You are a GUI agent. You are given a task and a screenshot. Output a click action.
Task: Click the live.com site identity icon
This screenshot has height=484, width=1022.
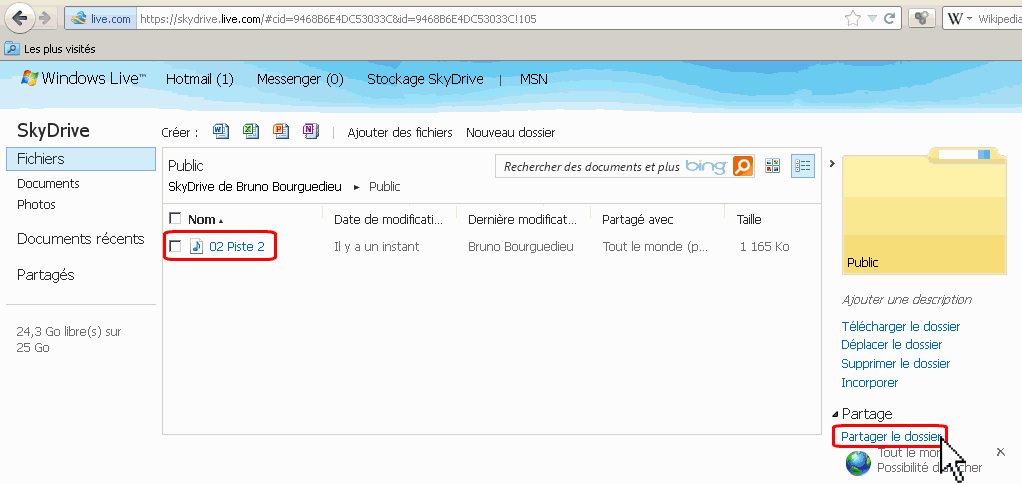tap(101, 19)
